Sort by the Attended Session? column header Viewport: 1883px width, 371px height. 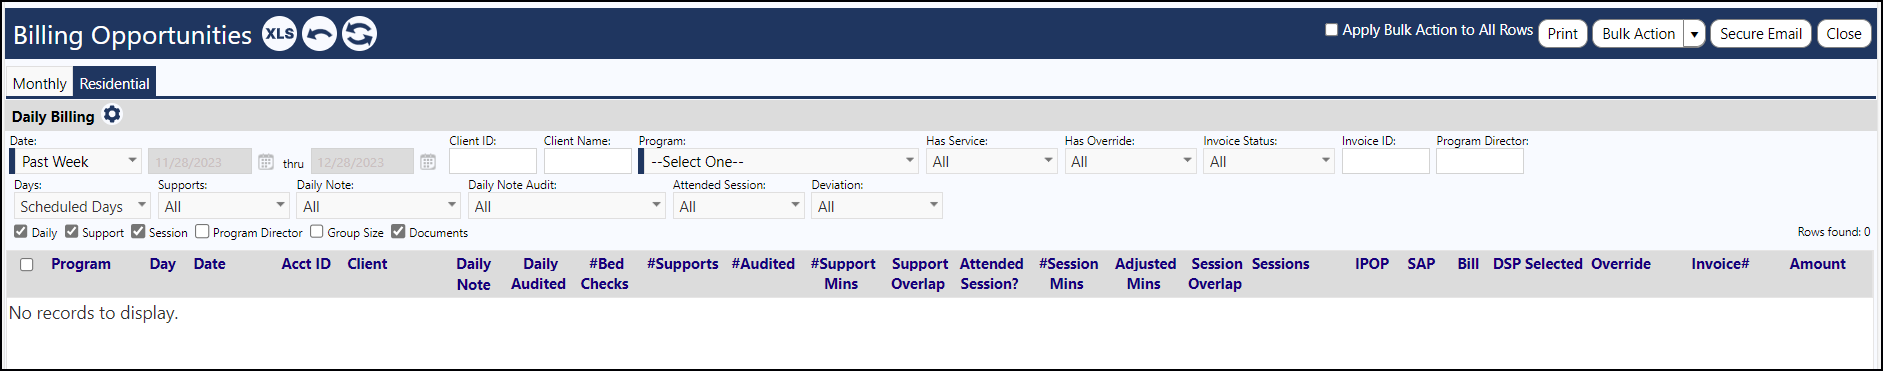coord(991,274)
